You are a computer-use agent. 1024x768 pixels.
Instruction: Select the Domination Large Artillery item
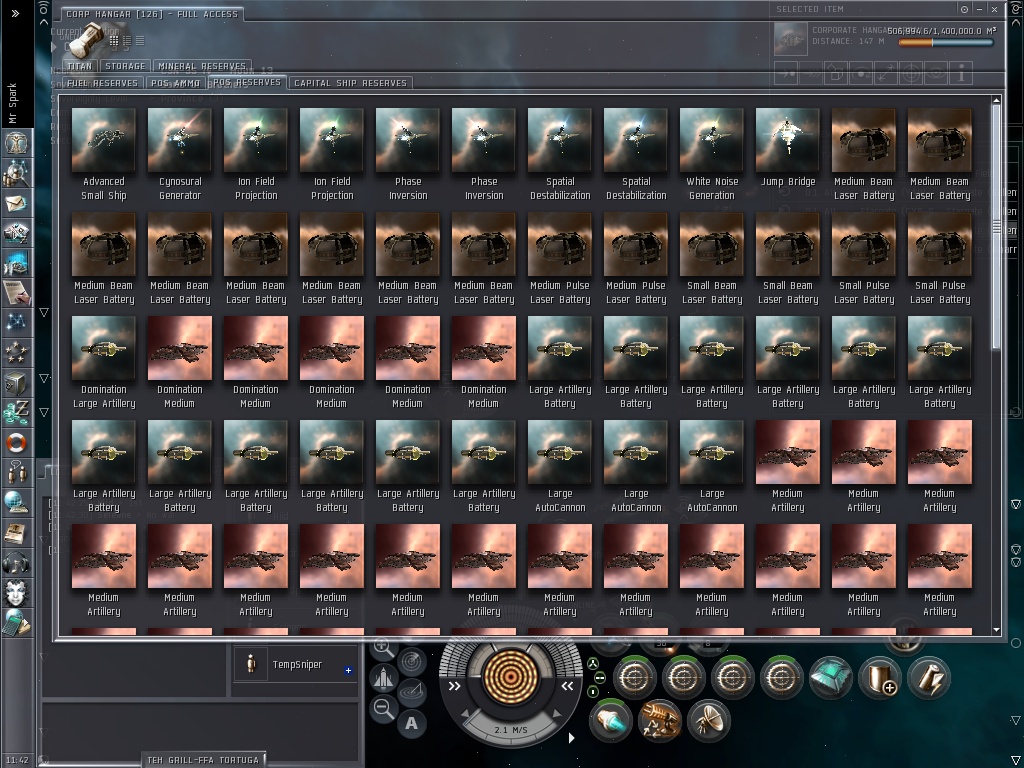tap(104, 362)
